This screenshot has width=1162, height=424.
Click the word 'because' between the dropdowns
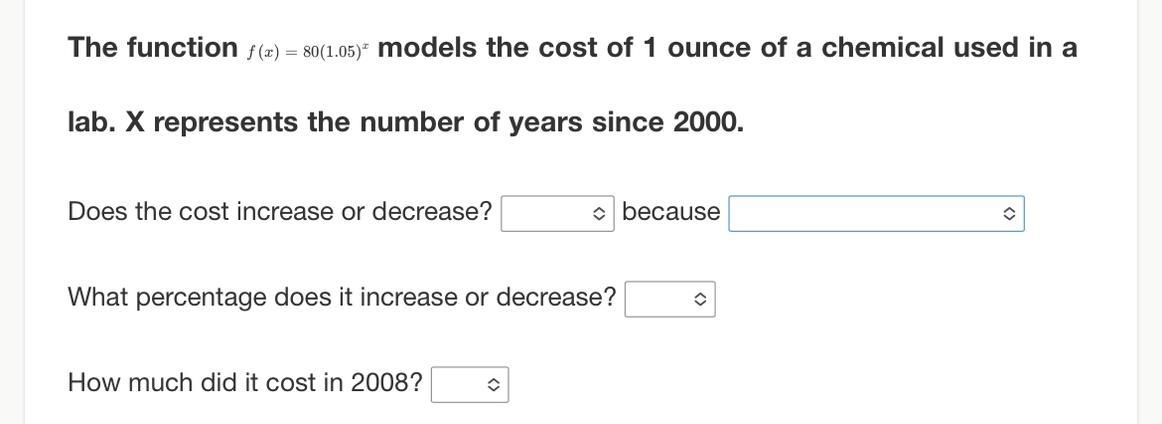pyautogui.click(x=670, y=212)
